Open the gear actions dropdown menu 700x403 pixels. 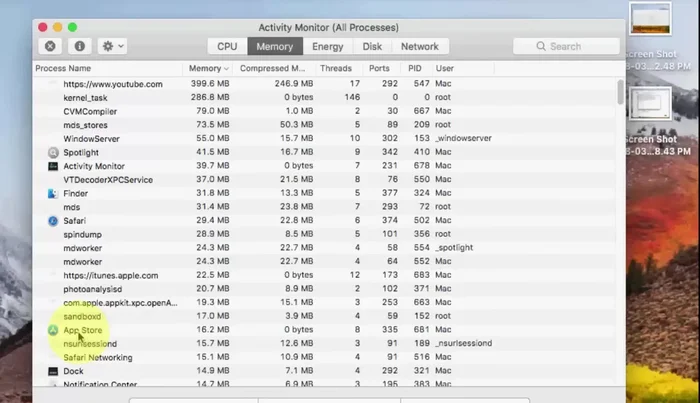click(112, 46)
